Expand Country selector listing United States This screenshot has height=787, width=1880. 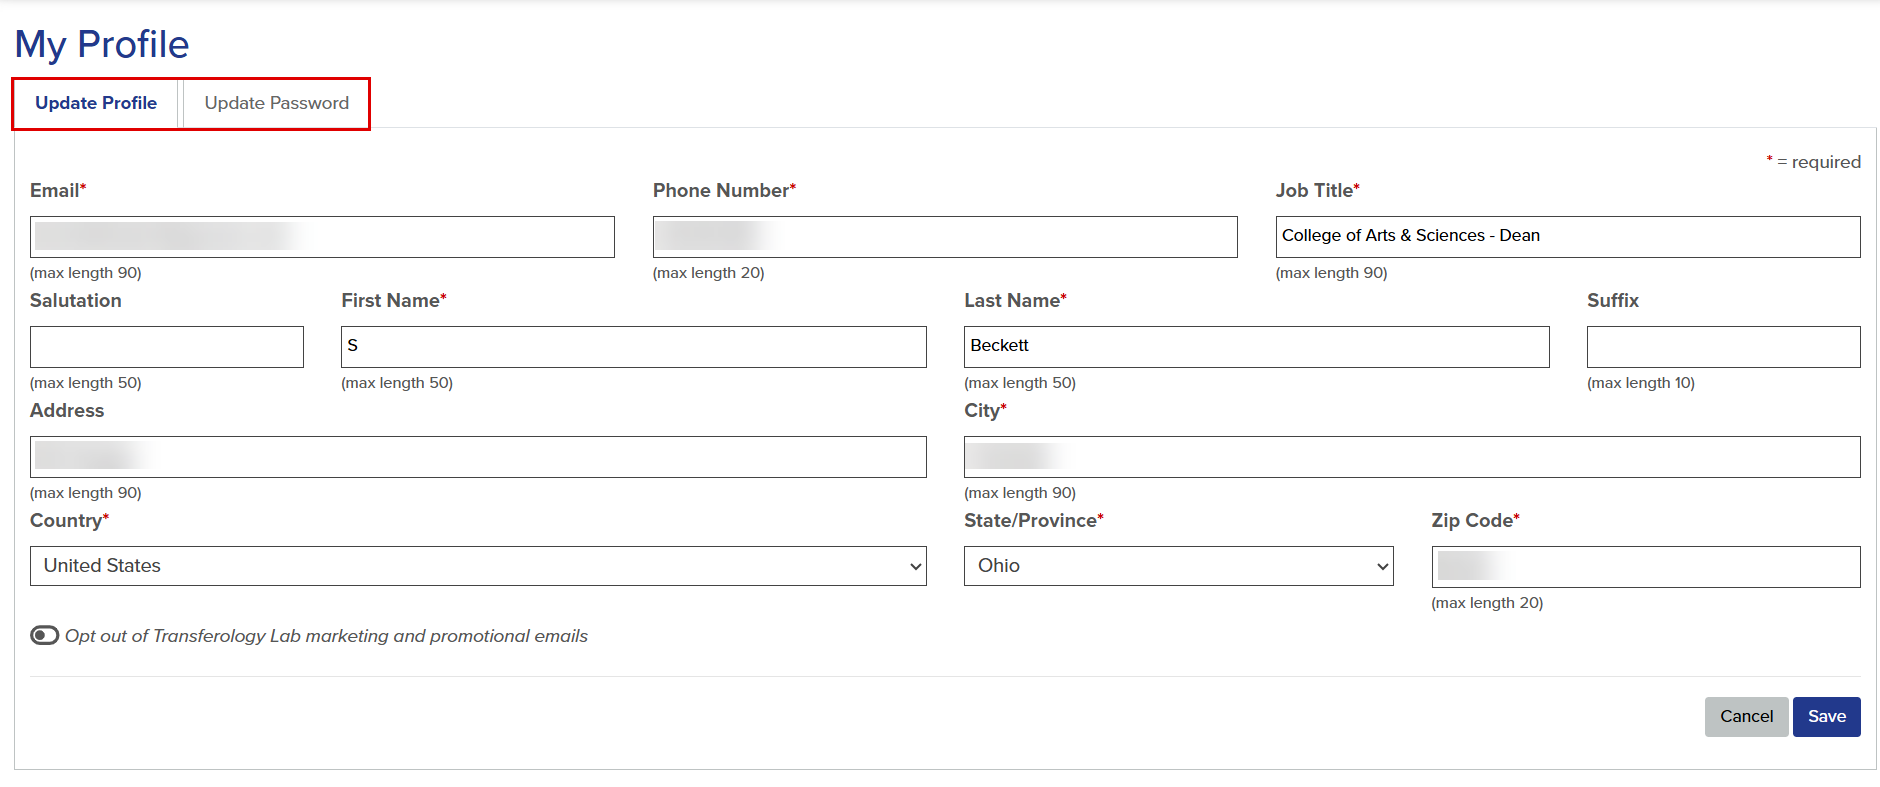tap(477, 566)
